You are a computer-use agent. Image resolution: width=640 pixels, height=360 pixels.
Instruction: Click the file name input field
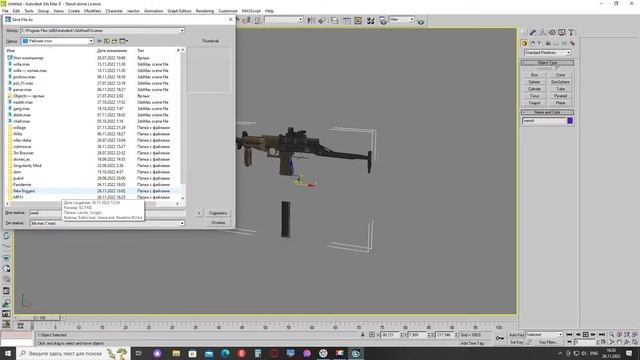[108, 213]
